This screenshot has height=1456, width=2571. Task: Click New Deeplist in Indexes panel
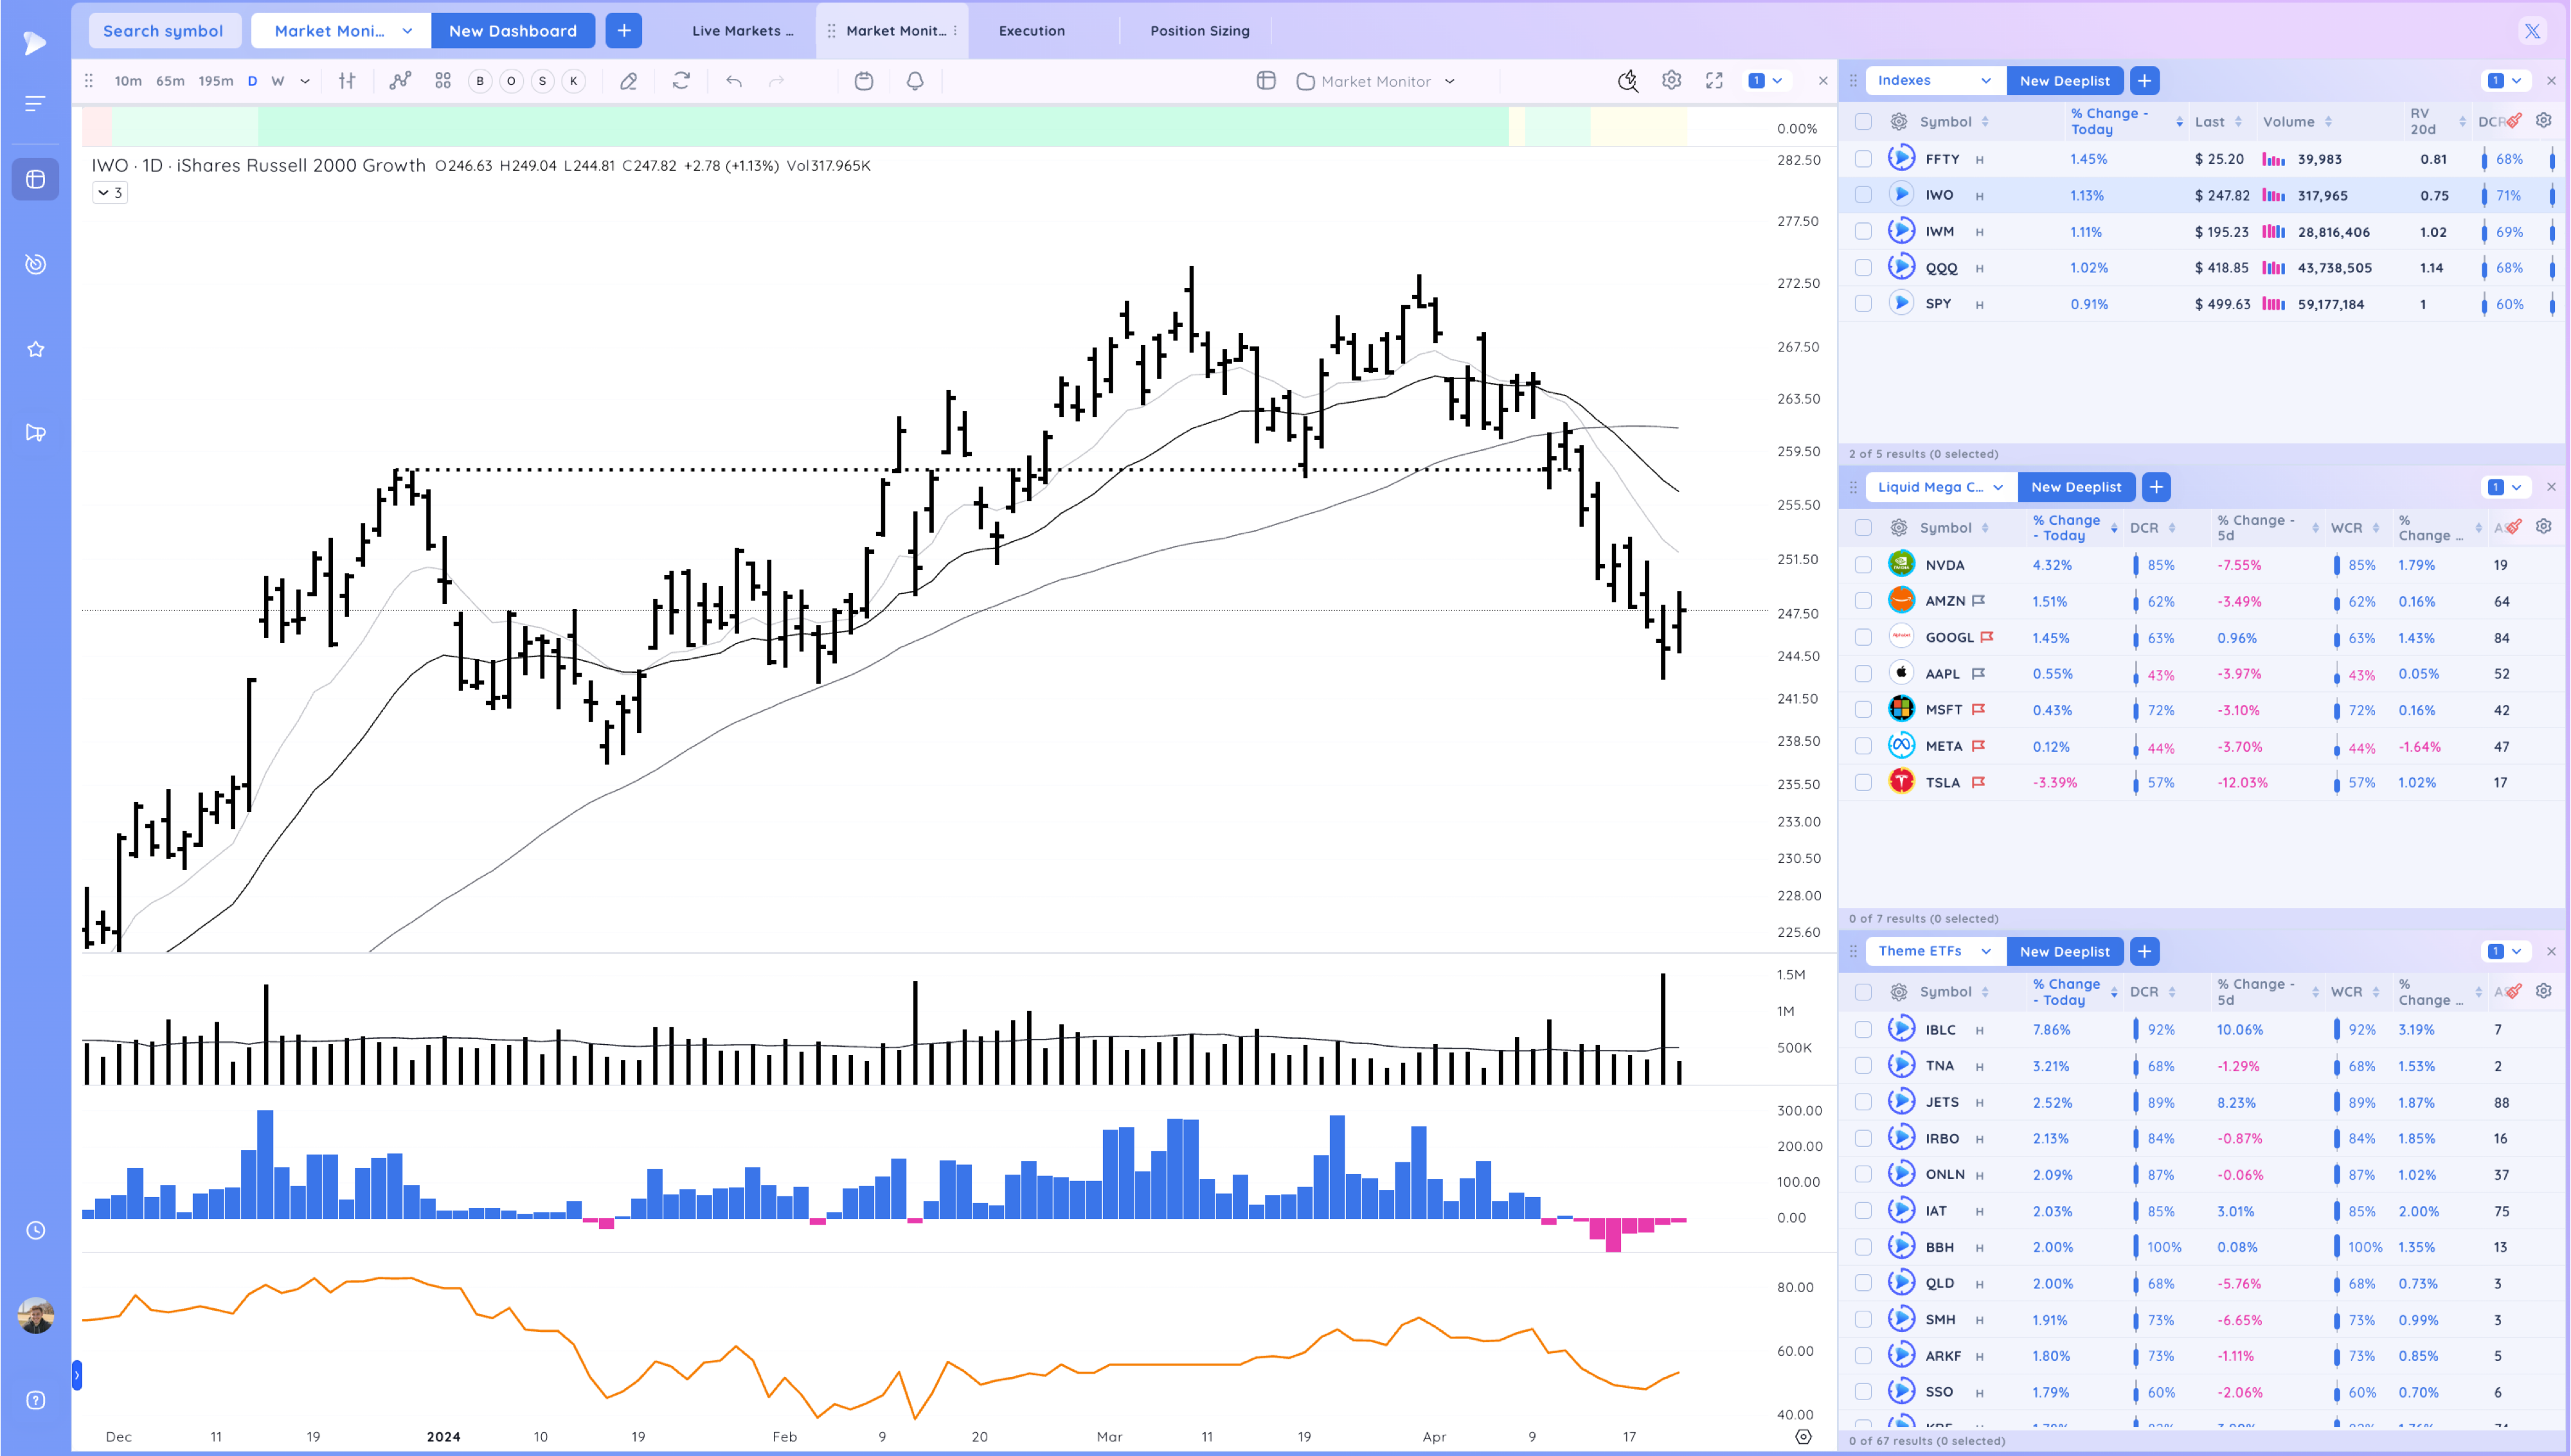2064,80
